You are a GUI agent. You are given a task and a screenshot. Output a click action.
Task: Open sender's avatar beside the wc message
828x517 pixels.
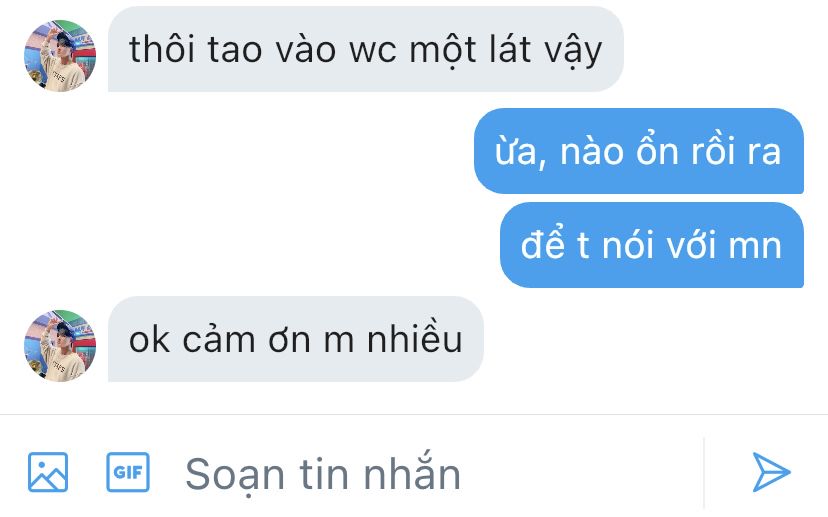click(x=60, y=56)
